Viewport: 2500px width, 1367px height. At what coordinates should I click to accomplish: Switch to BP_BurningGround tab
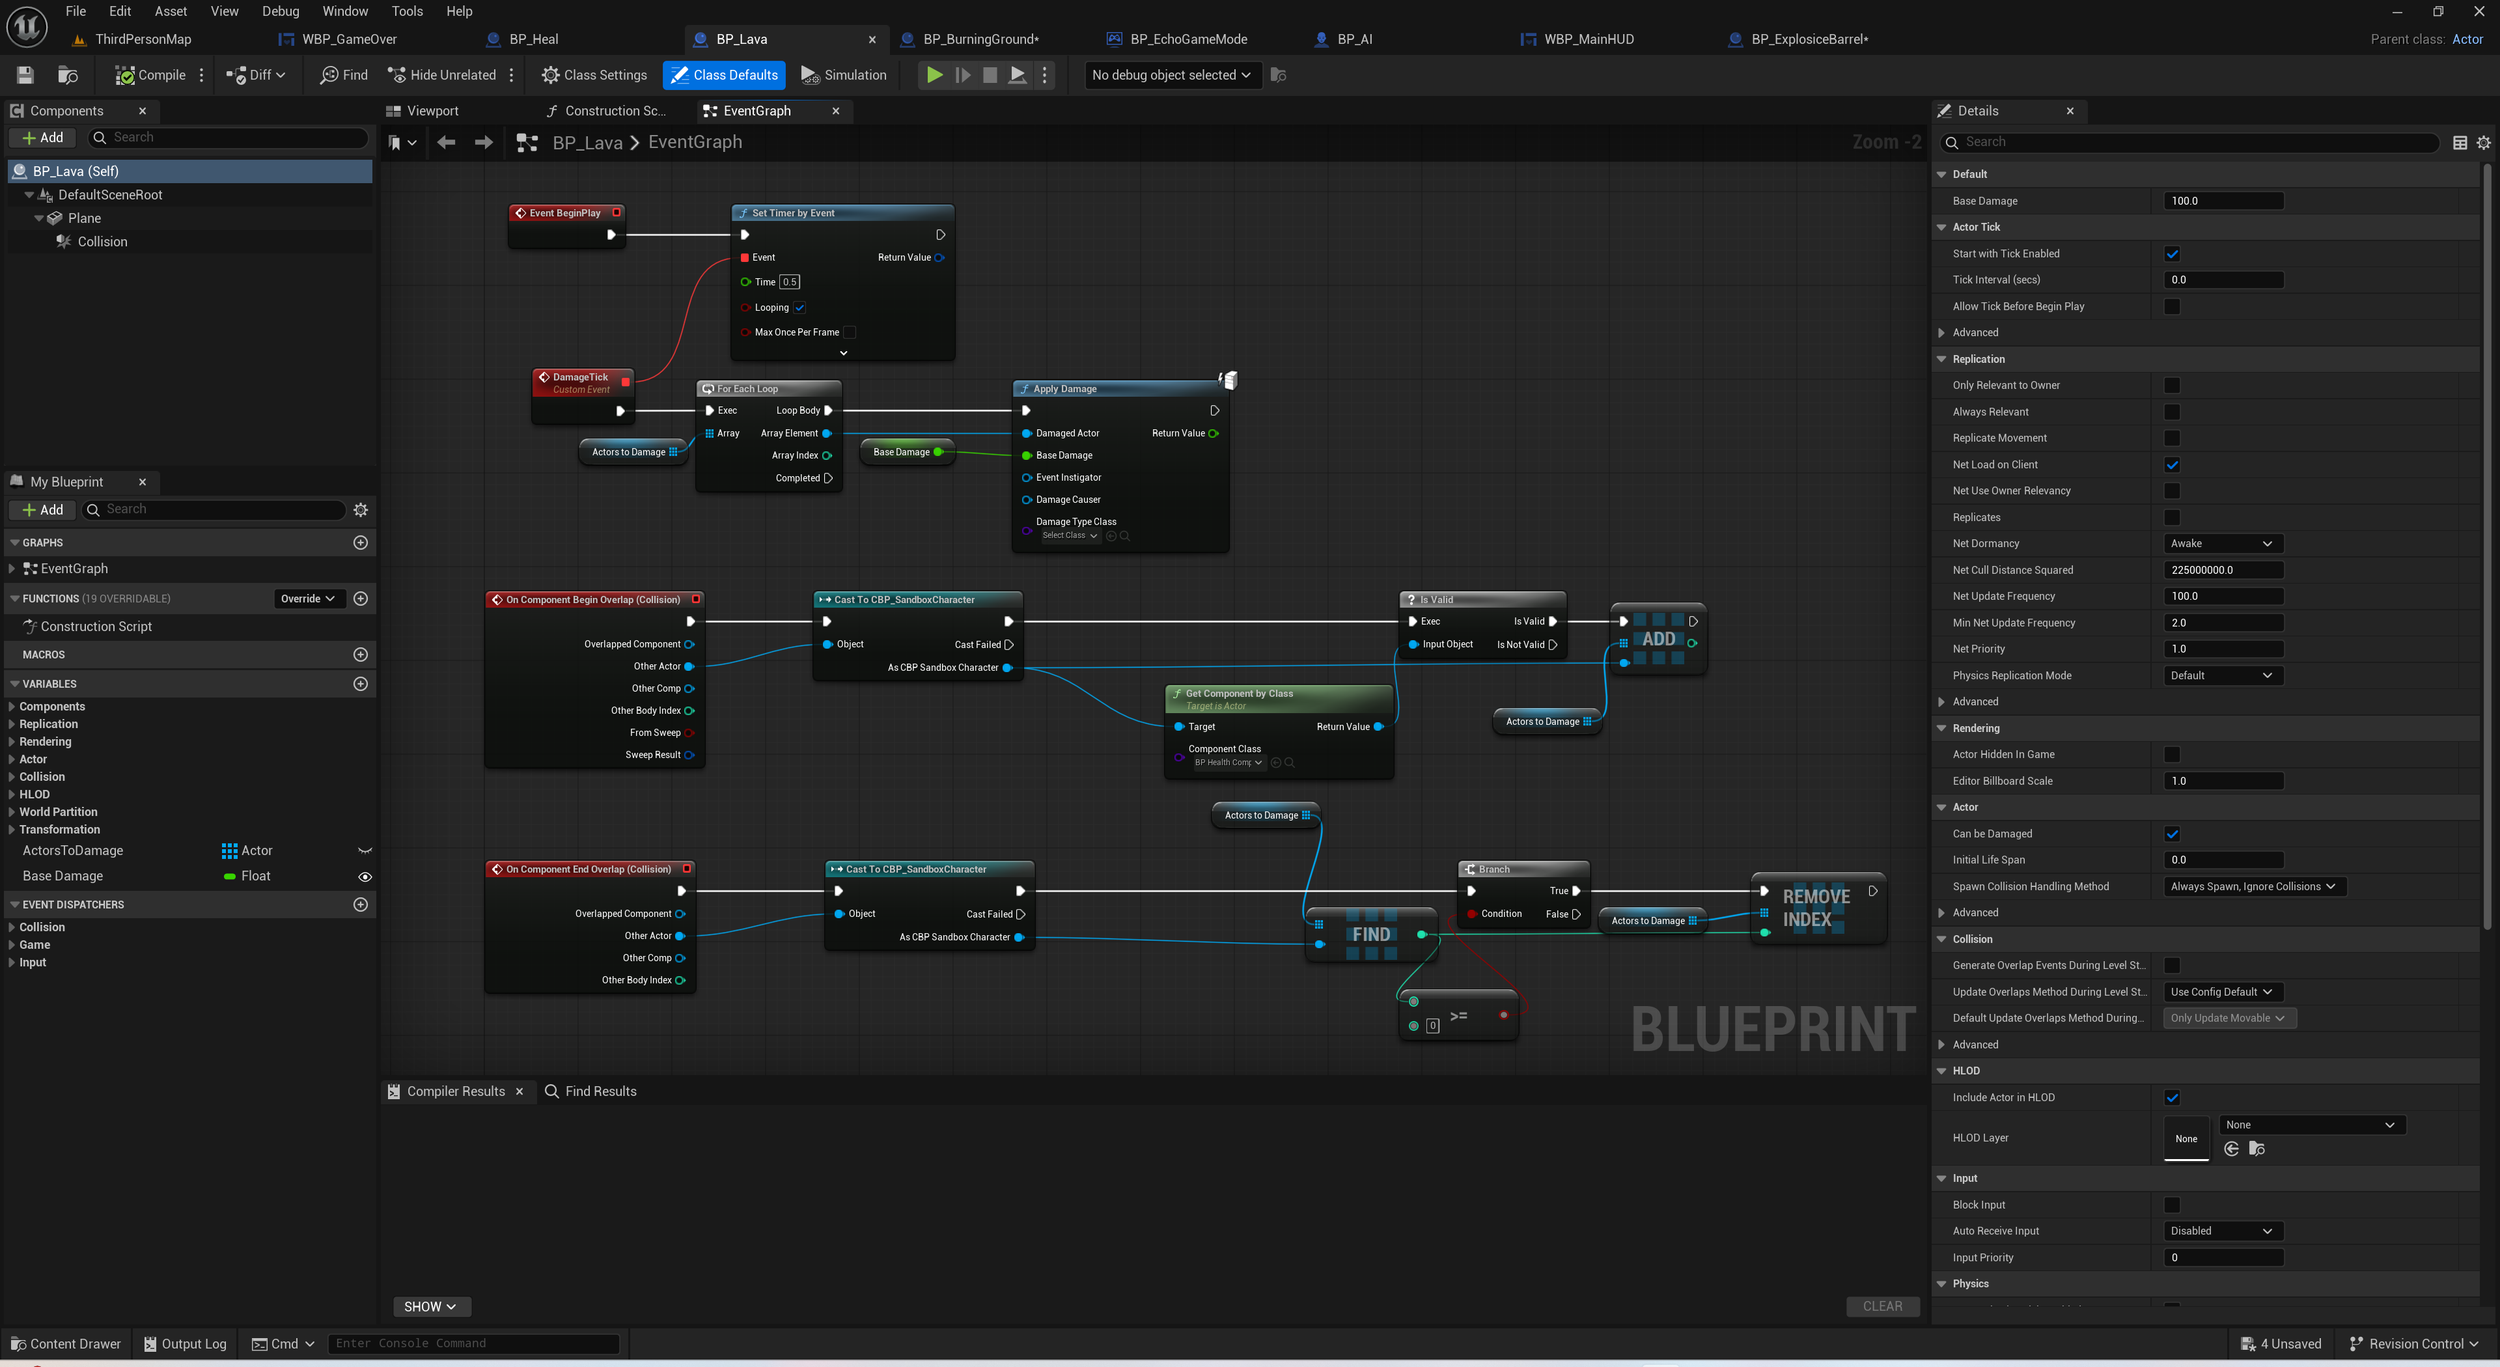(x=980, y=39)
